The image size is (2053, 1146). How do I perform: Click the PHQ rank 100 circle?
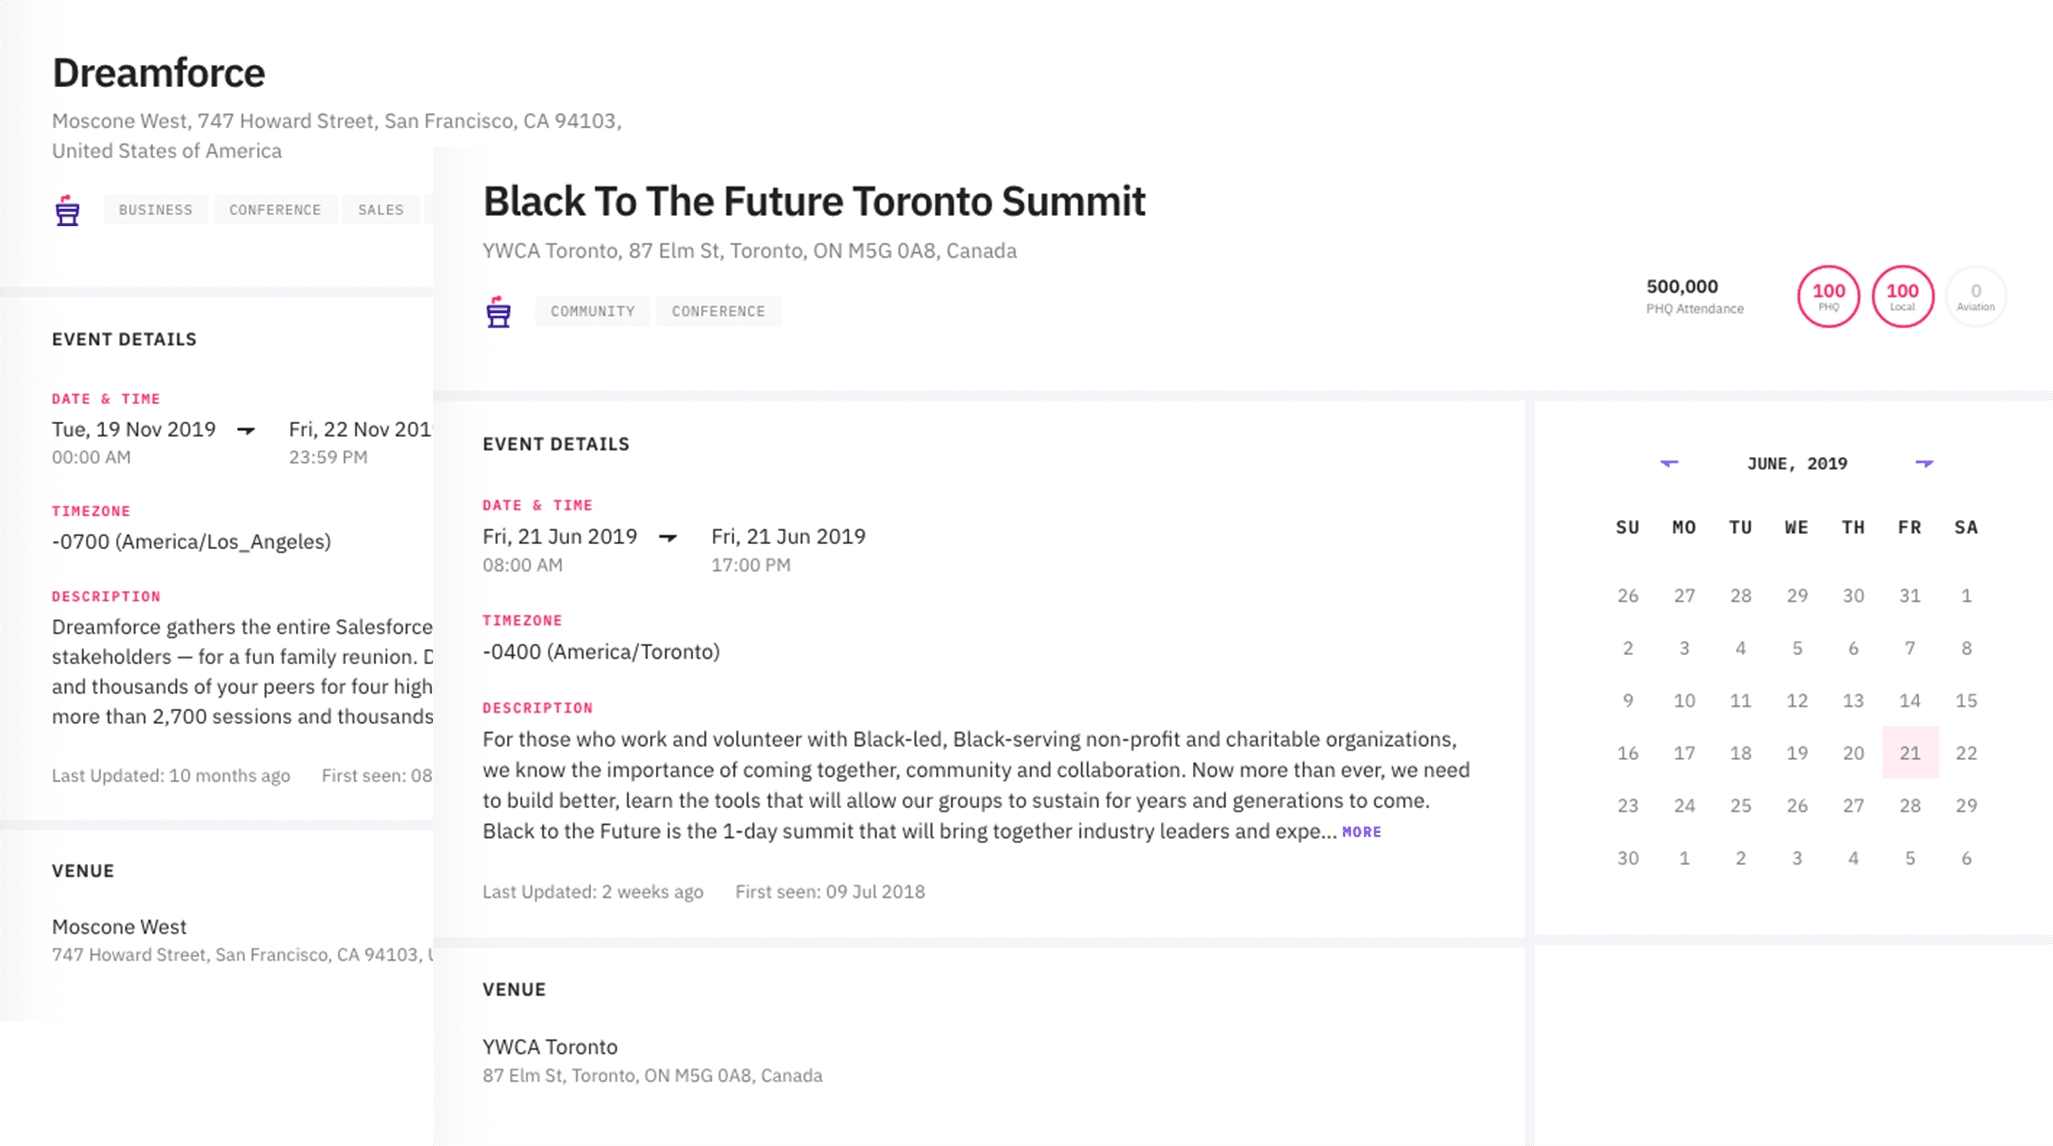pos(1828,296)
